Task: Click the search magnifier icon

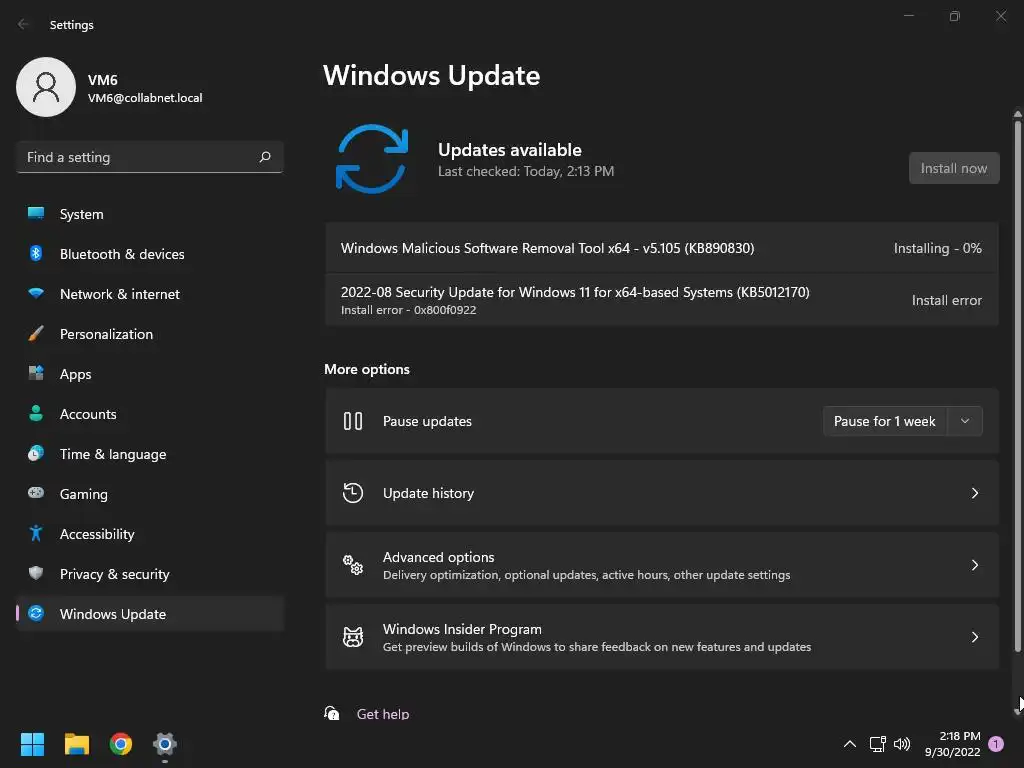Action: (265, 157)
